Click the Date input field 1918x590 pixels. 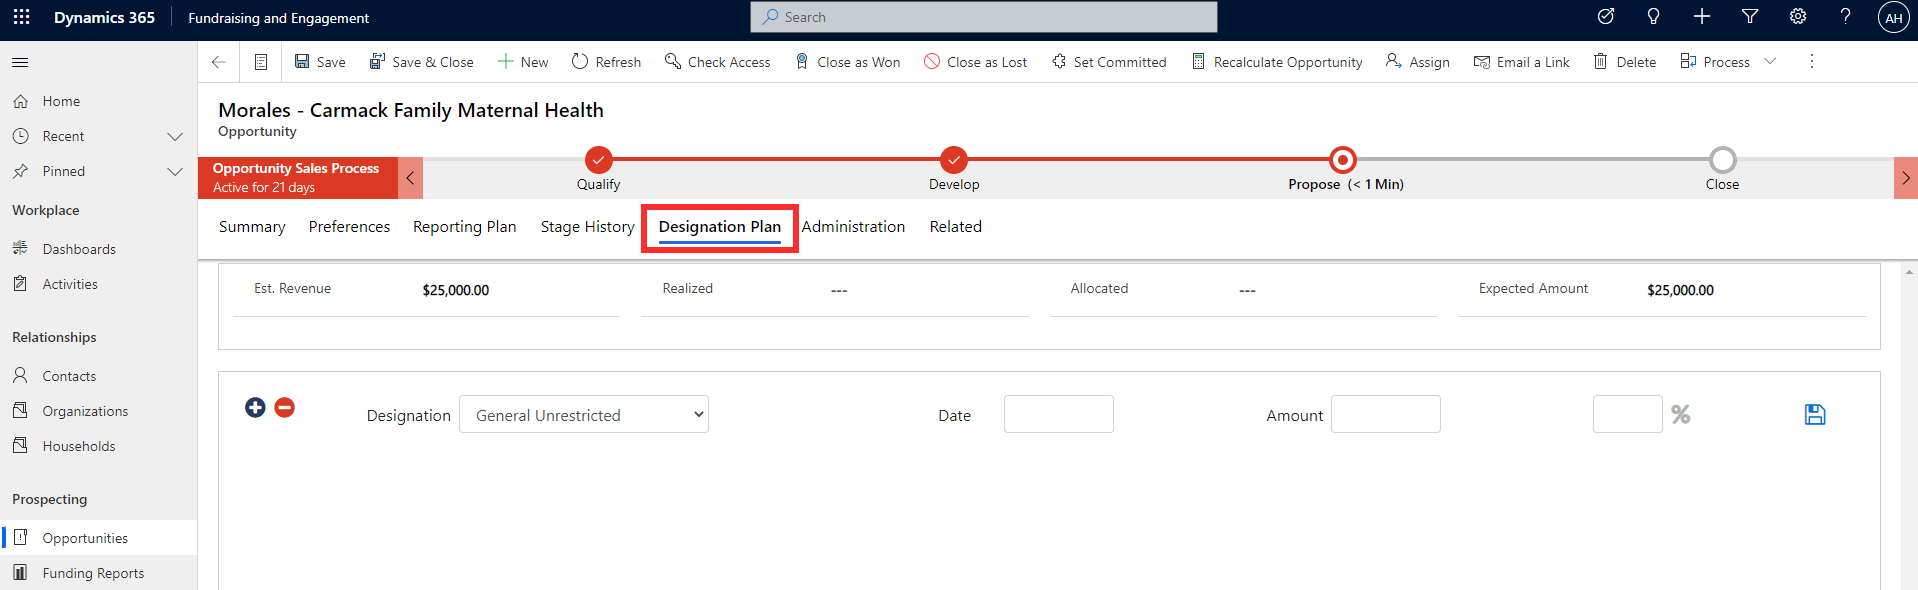click(x=1058, y=414)
